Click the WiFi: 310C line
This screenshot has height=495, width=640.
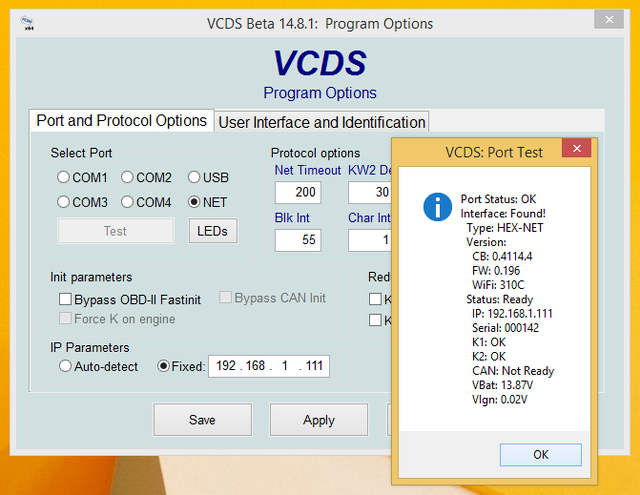tap(498, 285)
